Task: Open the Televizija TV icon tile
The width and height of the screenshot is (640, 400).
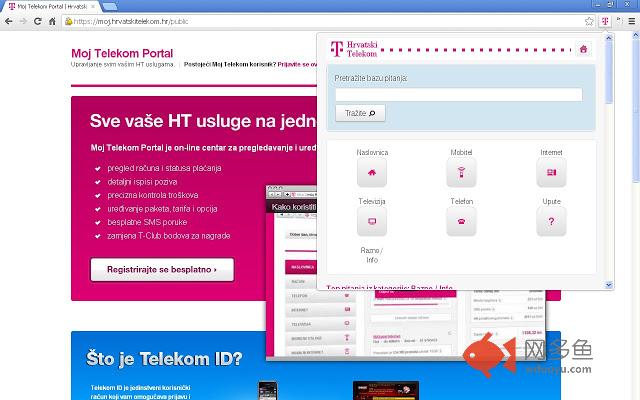Action: click(372, 221)
